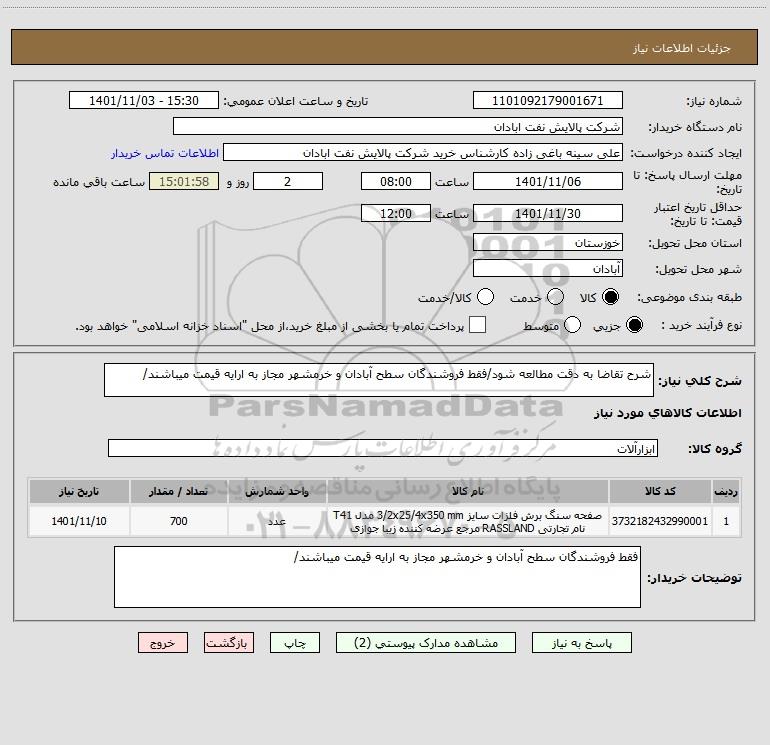Click the آبادان delivery city field
Image resolution: width=770 pixels, height=745 pixels.
click(x=547, y=270)
